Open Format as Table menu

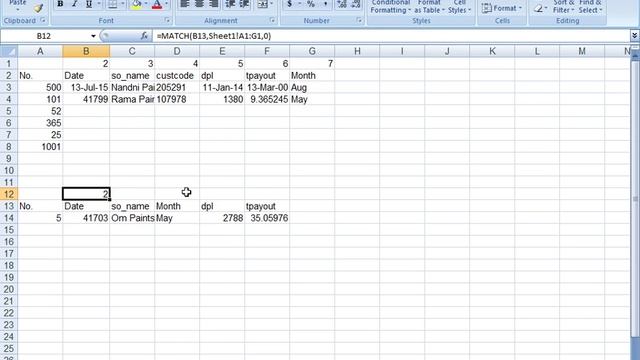point(429,7)
